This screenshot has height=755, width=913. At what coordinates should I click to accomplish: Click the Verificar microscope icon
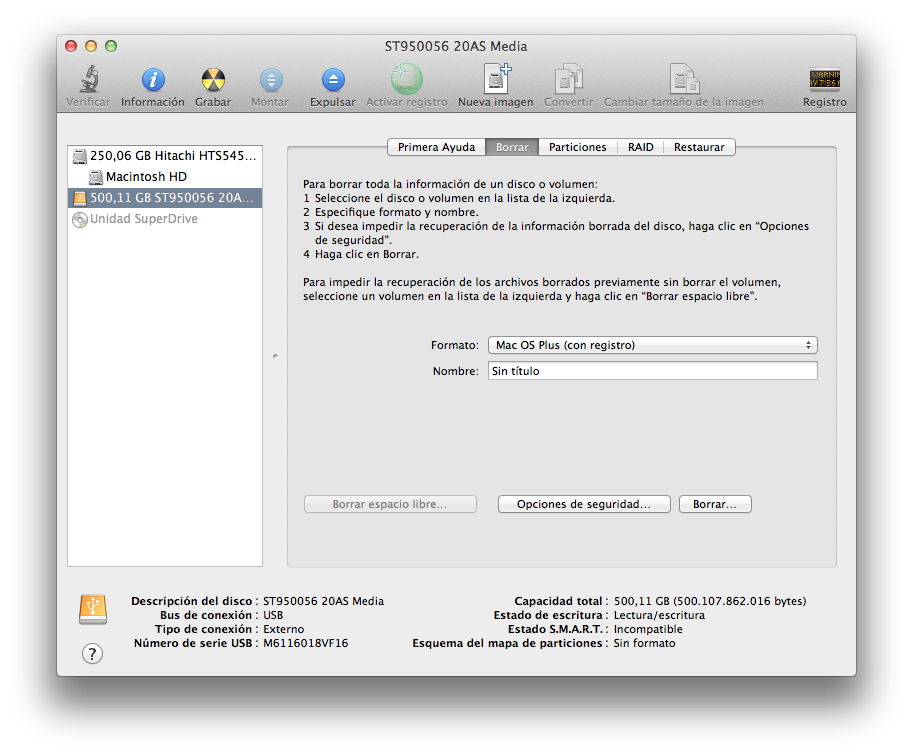pyautogui.click(x=88, y=80)
